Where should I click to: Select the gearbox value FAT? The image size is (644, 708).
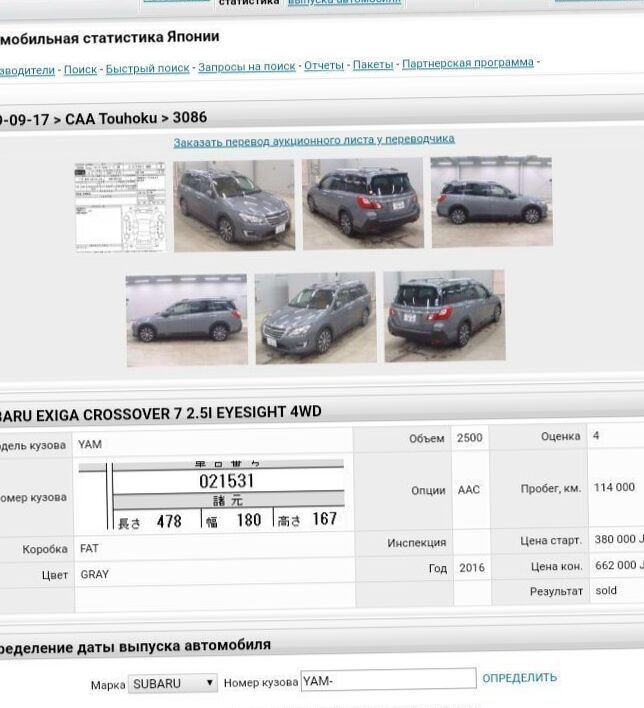point(89,548)
